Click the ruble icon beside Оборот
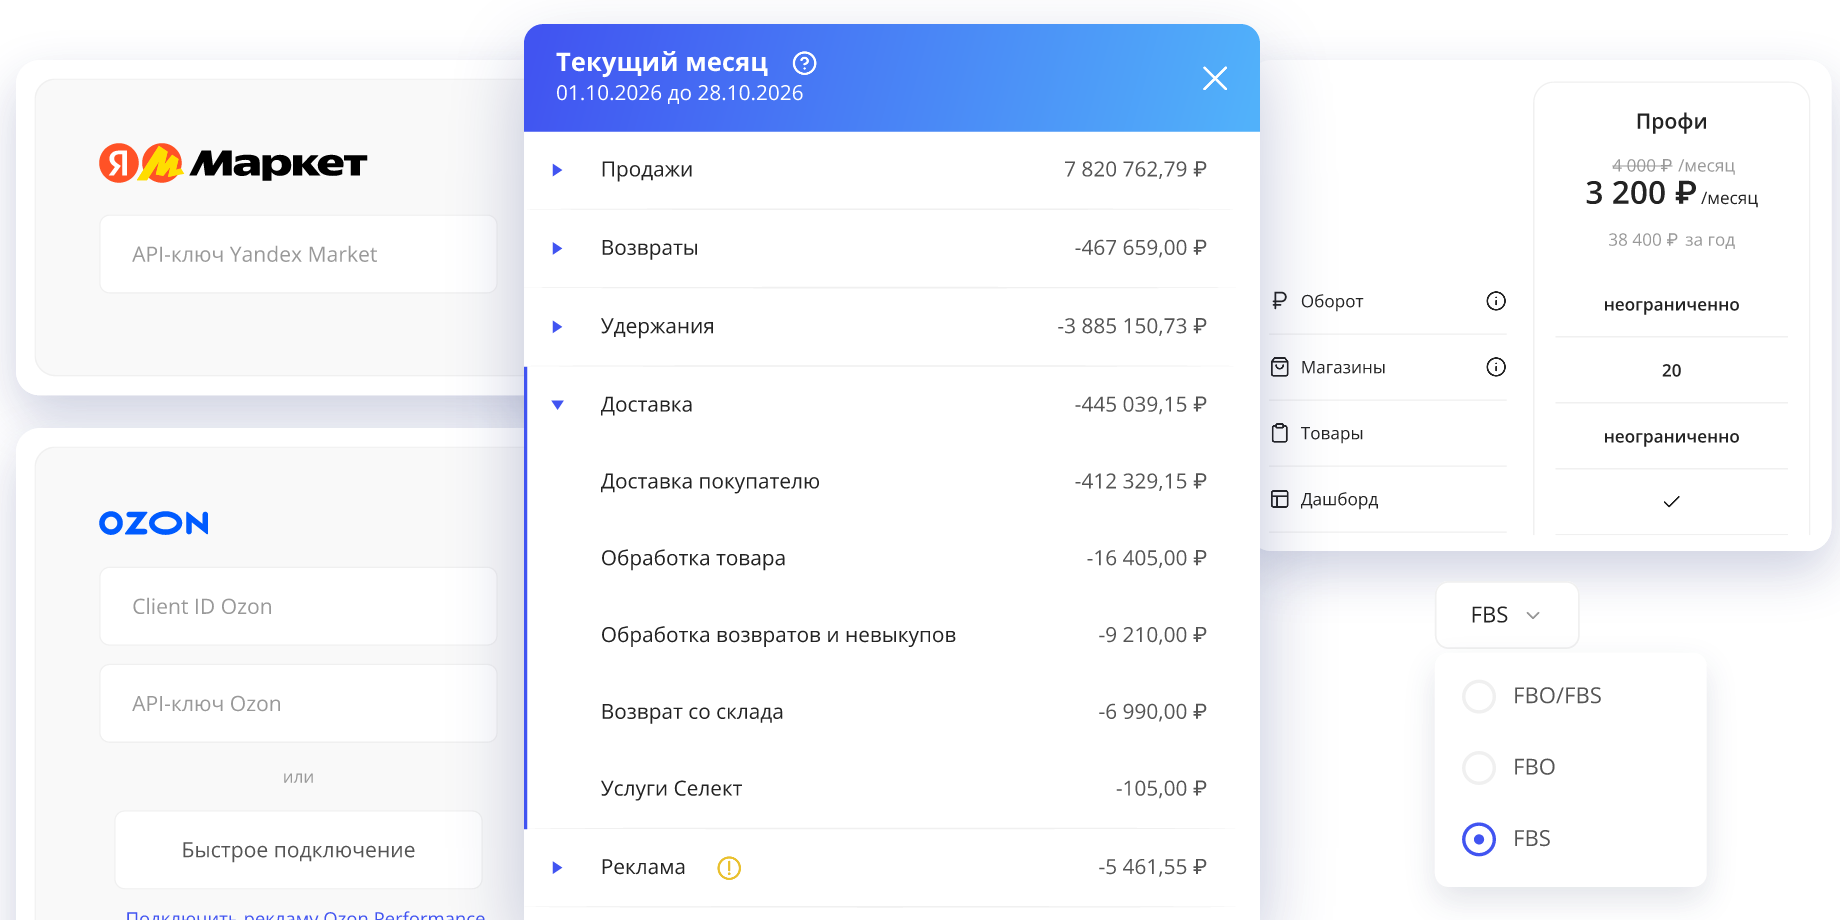This screenshot has width=1840, height=920. (1279, 300)
